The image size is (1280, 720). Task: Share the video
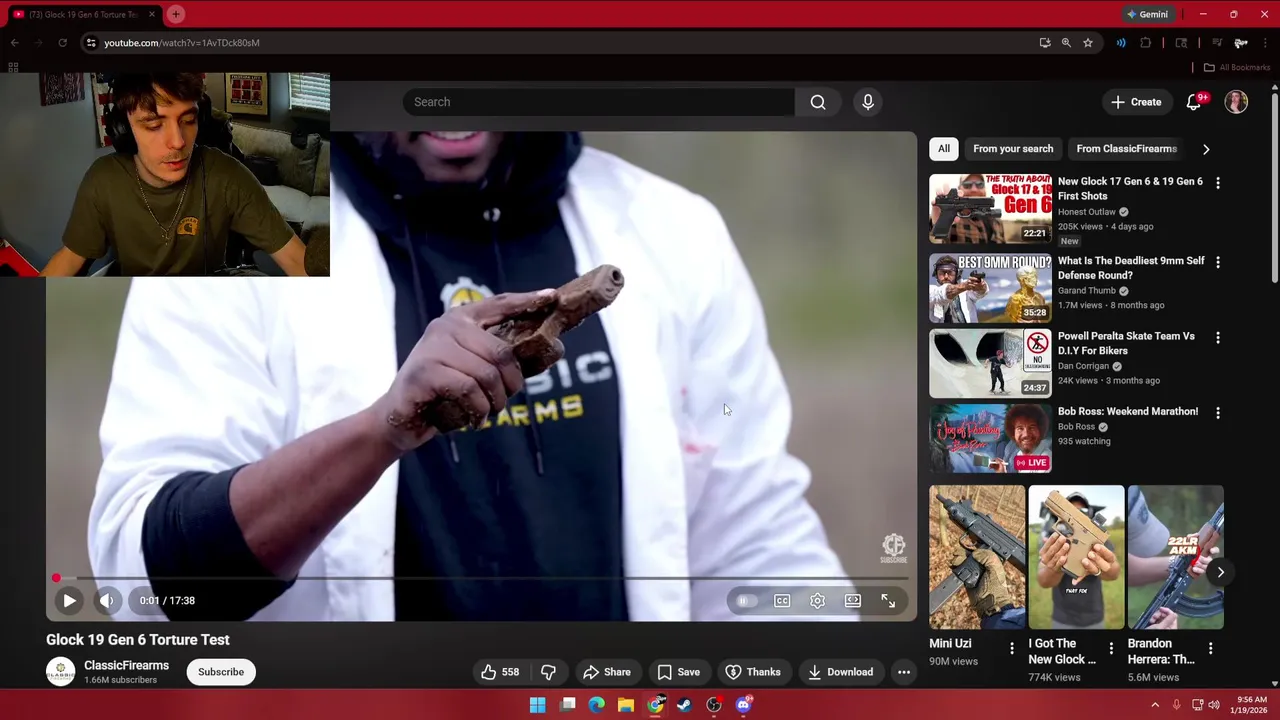606,672
